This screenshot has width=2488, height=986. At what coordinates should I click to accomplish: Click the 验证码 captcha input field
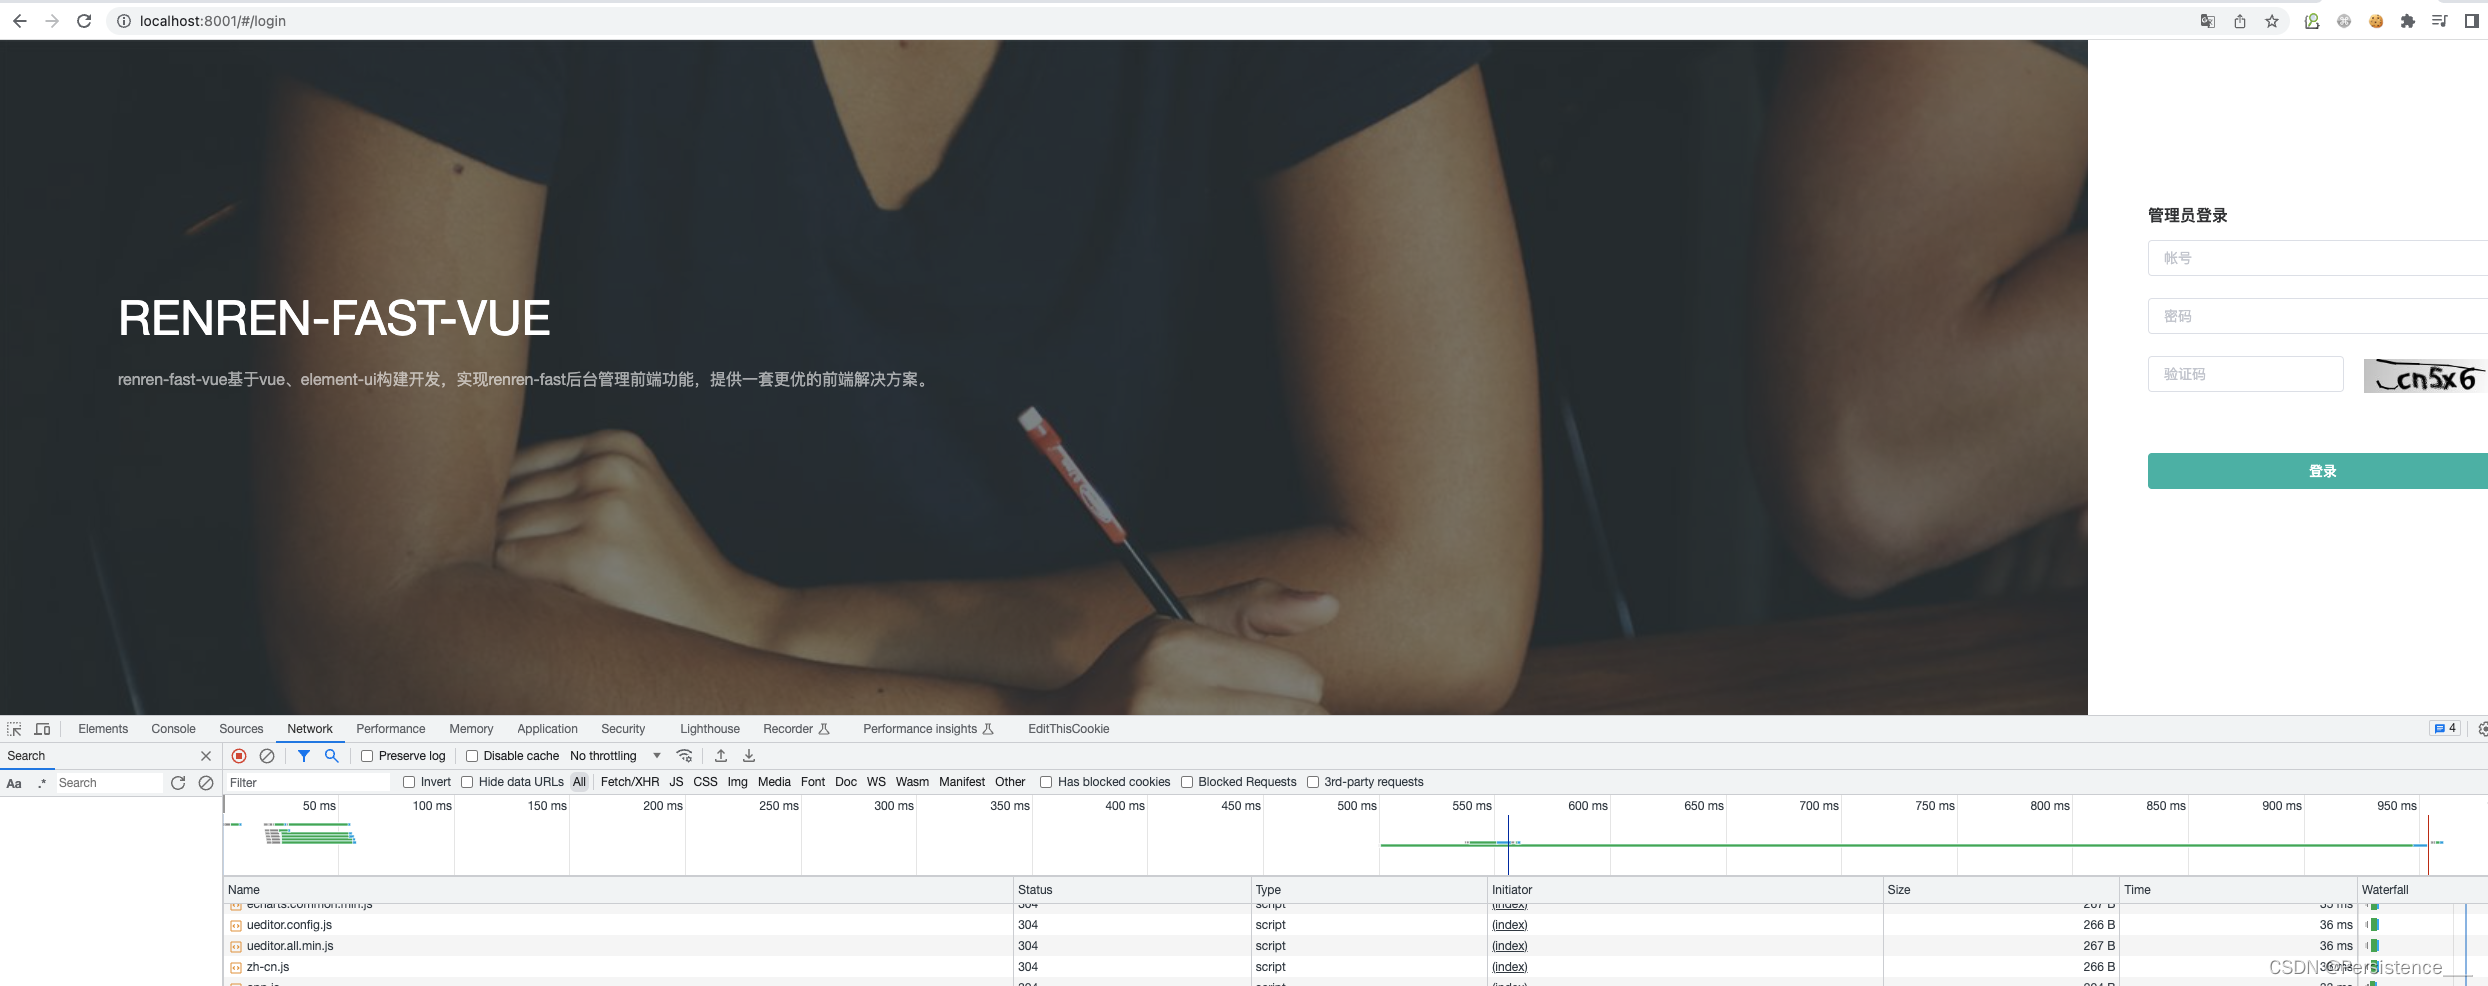[x=2246, y=374]
